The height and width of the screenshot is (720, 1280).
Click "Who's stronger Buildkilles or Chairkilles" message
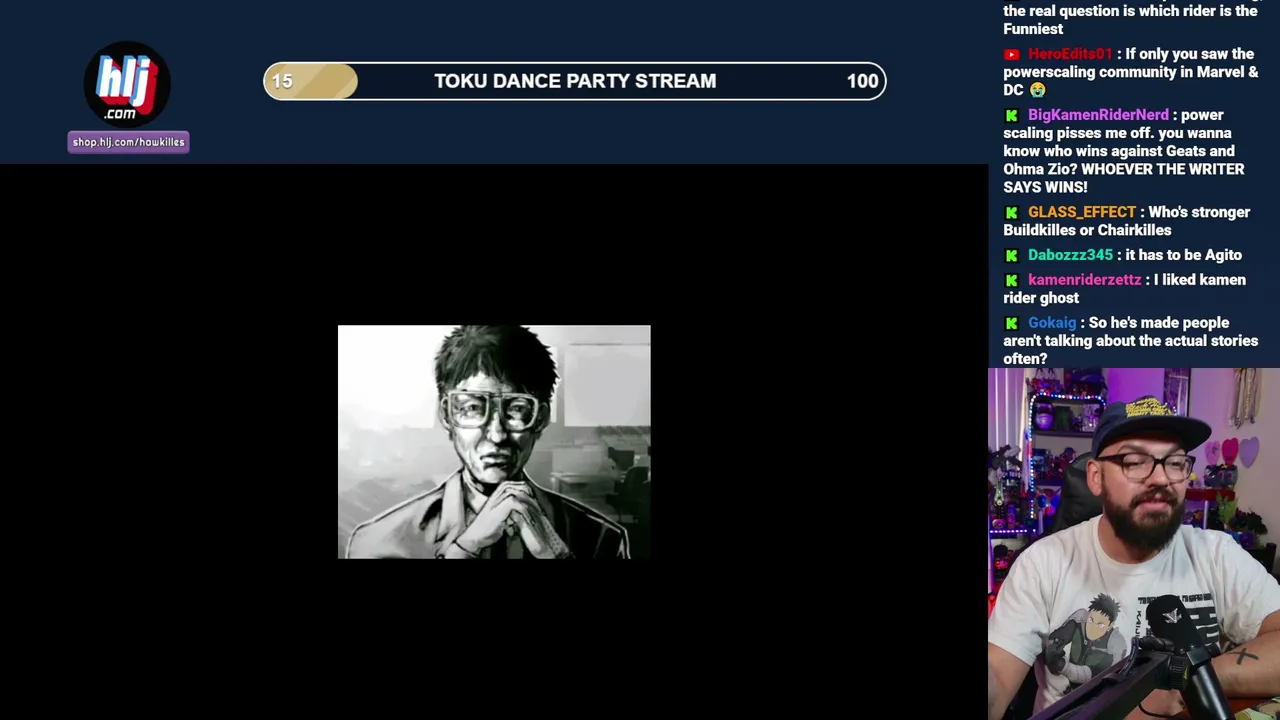[x=1127, y=221]
